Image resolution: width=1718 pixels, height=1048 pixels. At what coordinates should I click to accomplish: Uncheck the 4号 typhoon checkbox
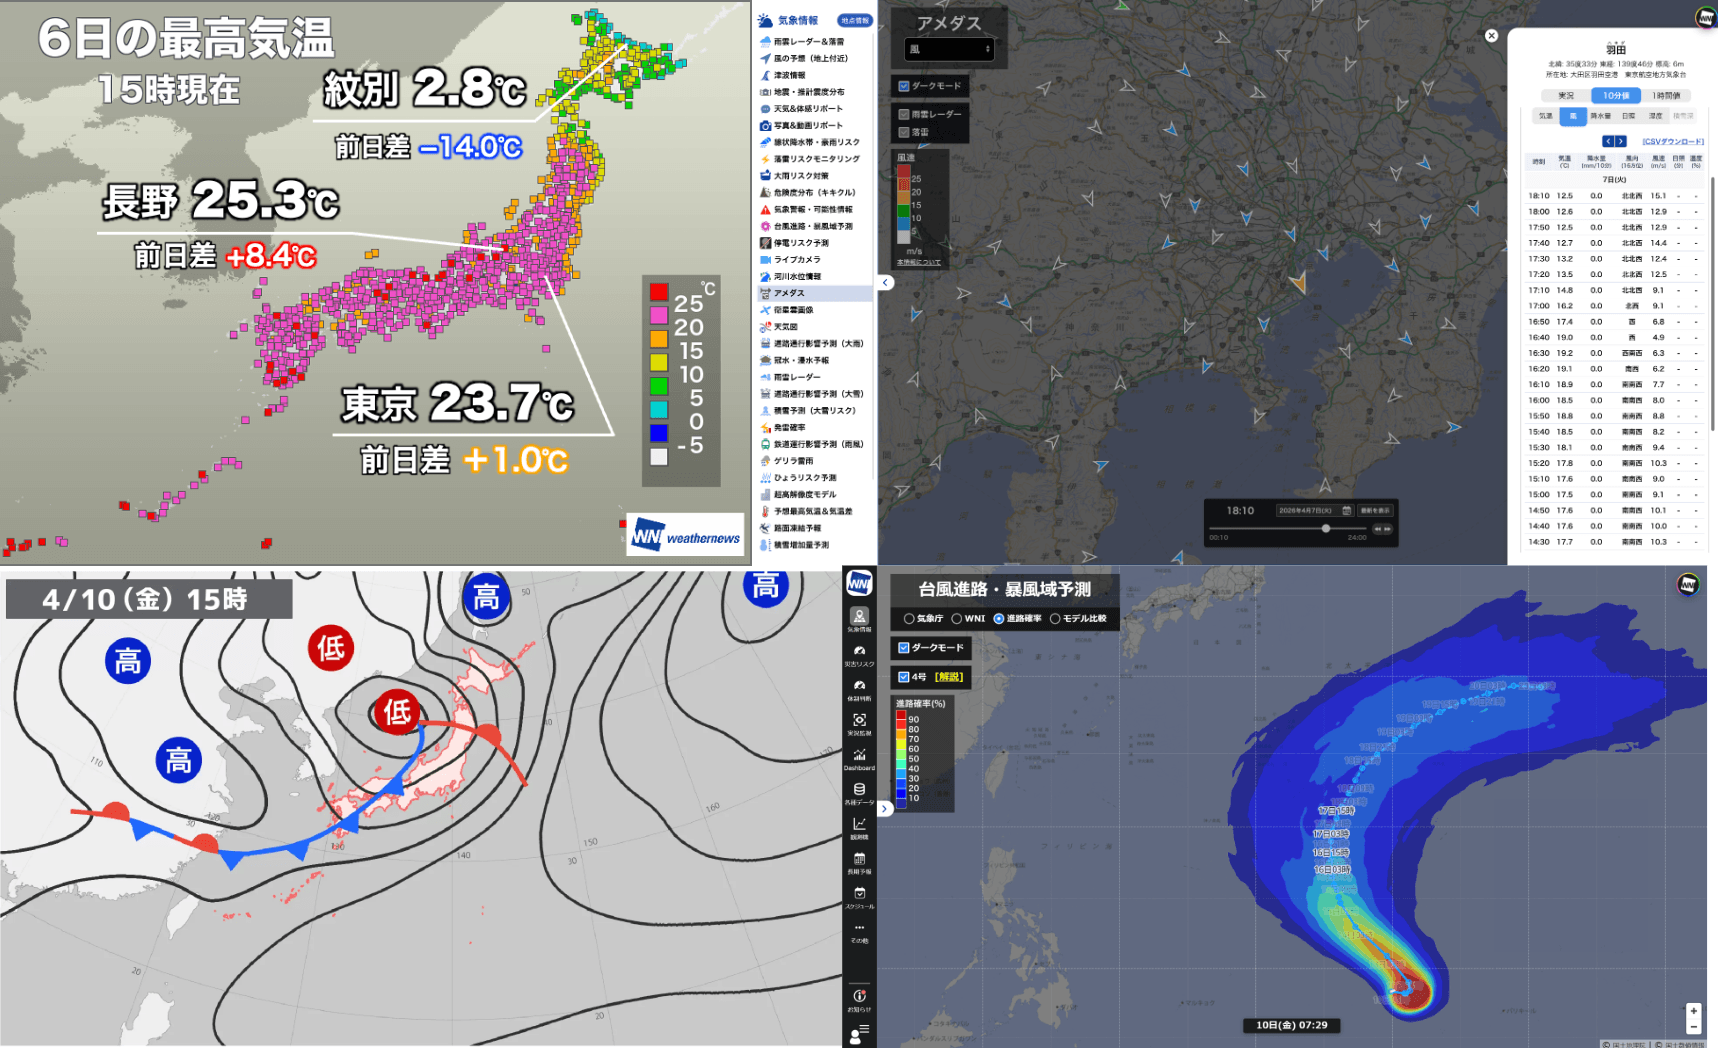point(904,677)
